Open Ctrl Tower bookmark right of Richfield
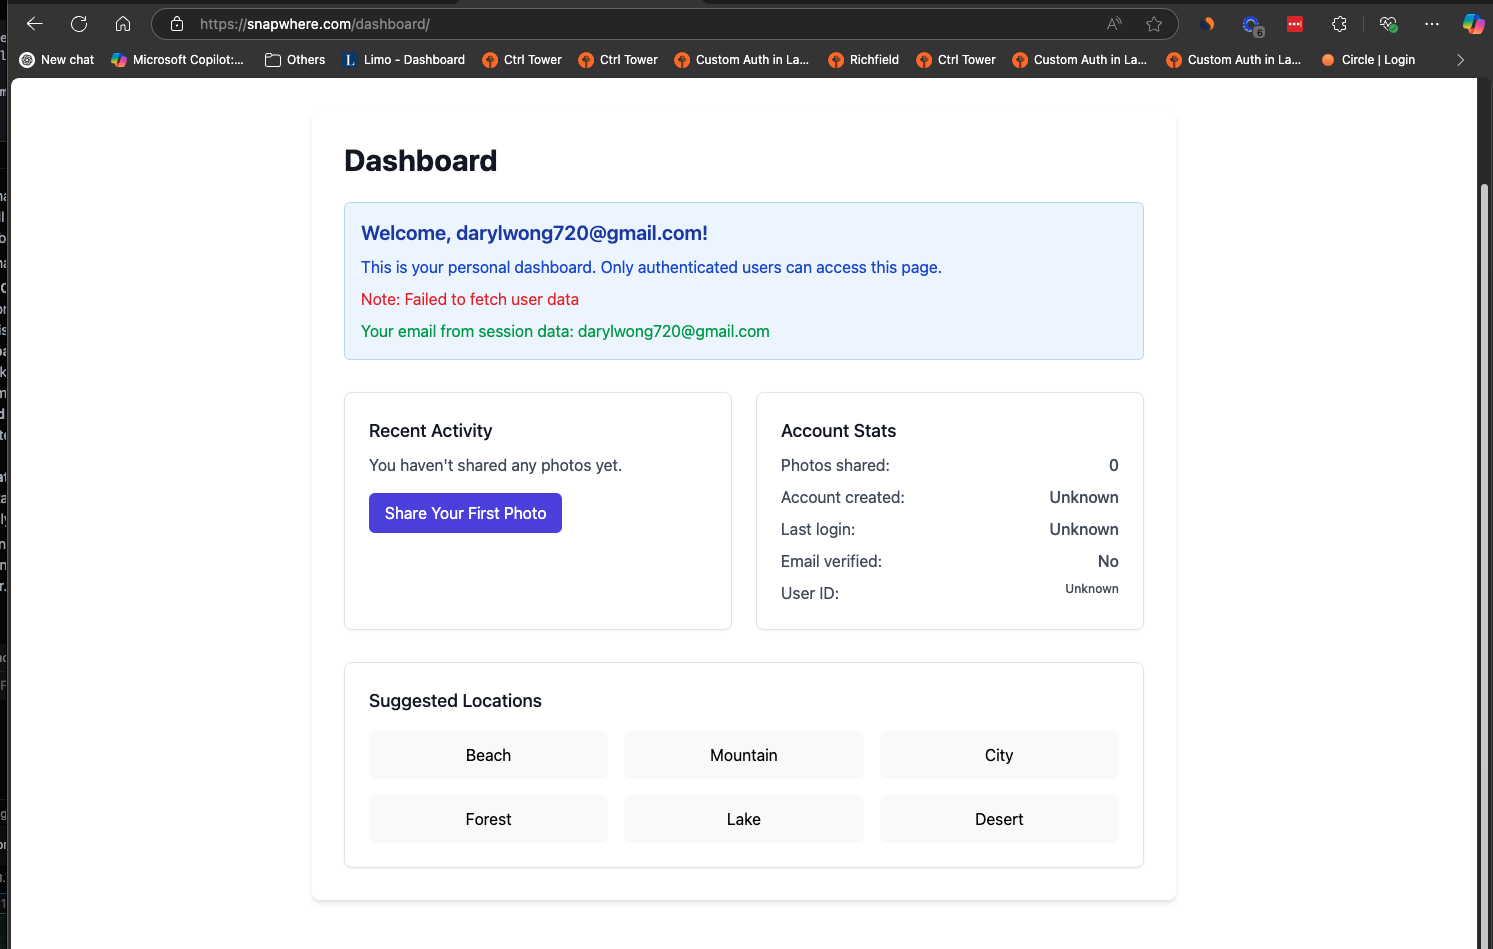Viewport: 1493px width, 949px height. (x=956, y=60)
